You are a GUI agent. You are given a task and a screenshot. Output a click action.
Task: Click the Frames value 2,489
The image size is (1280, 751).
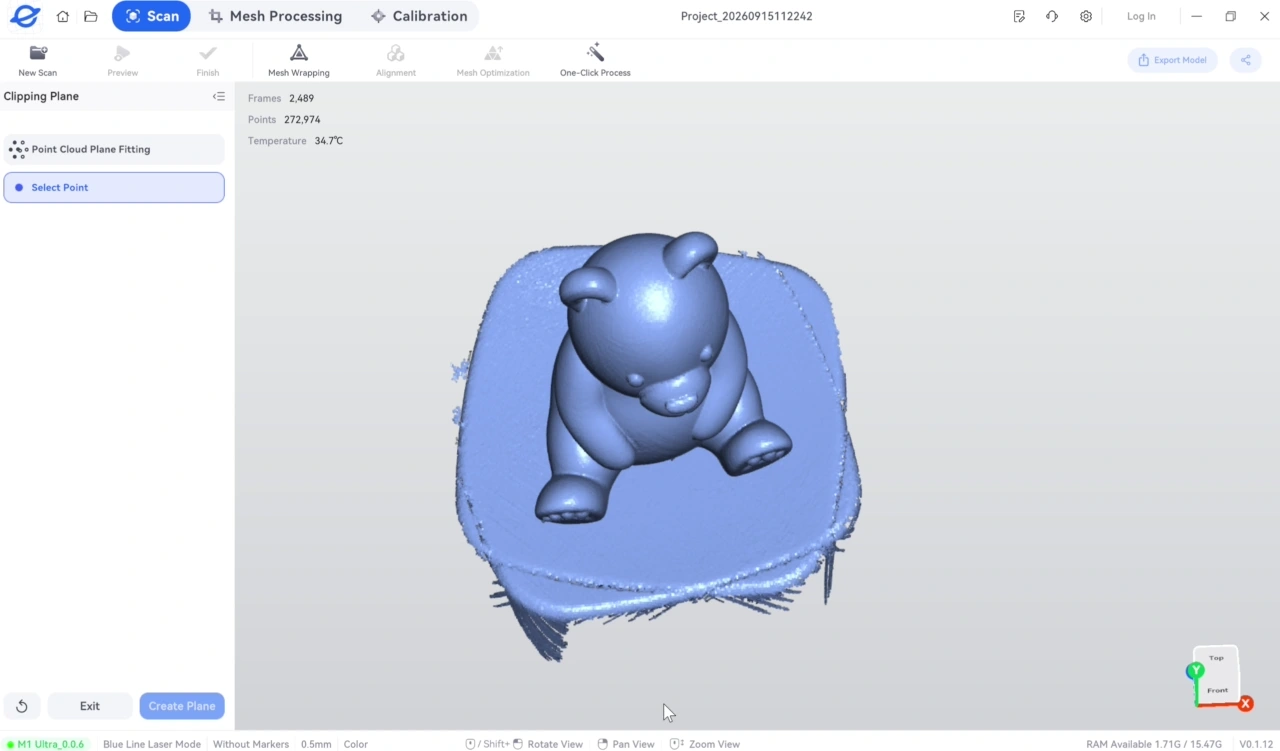point(301,98)
